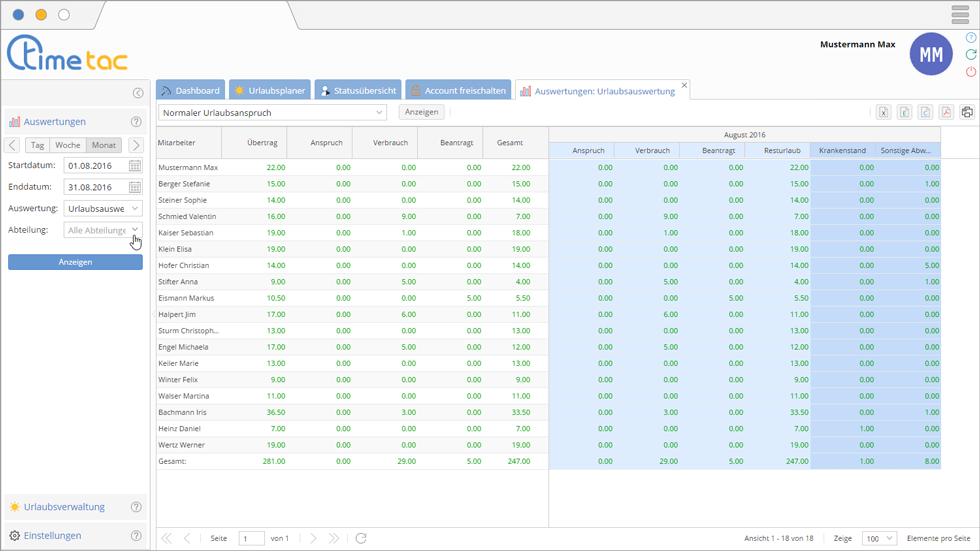Viewport: 980px width, 551px height.
Task: Open help via blue question mark icon
Action: point(971,37)
